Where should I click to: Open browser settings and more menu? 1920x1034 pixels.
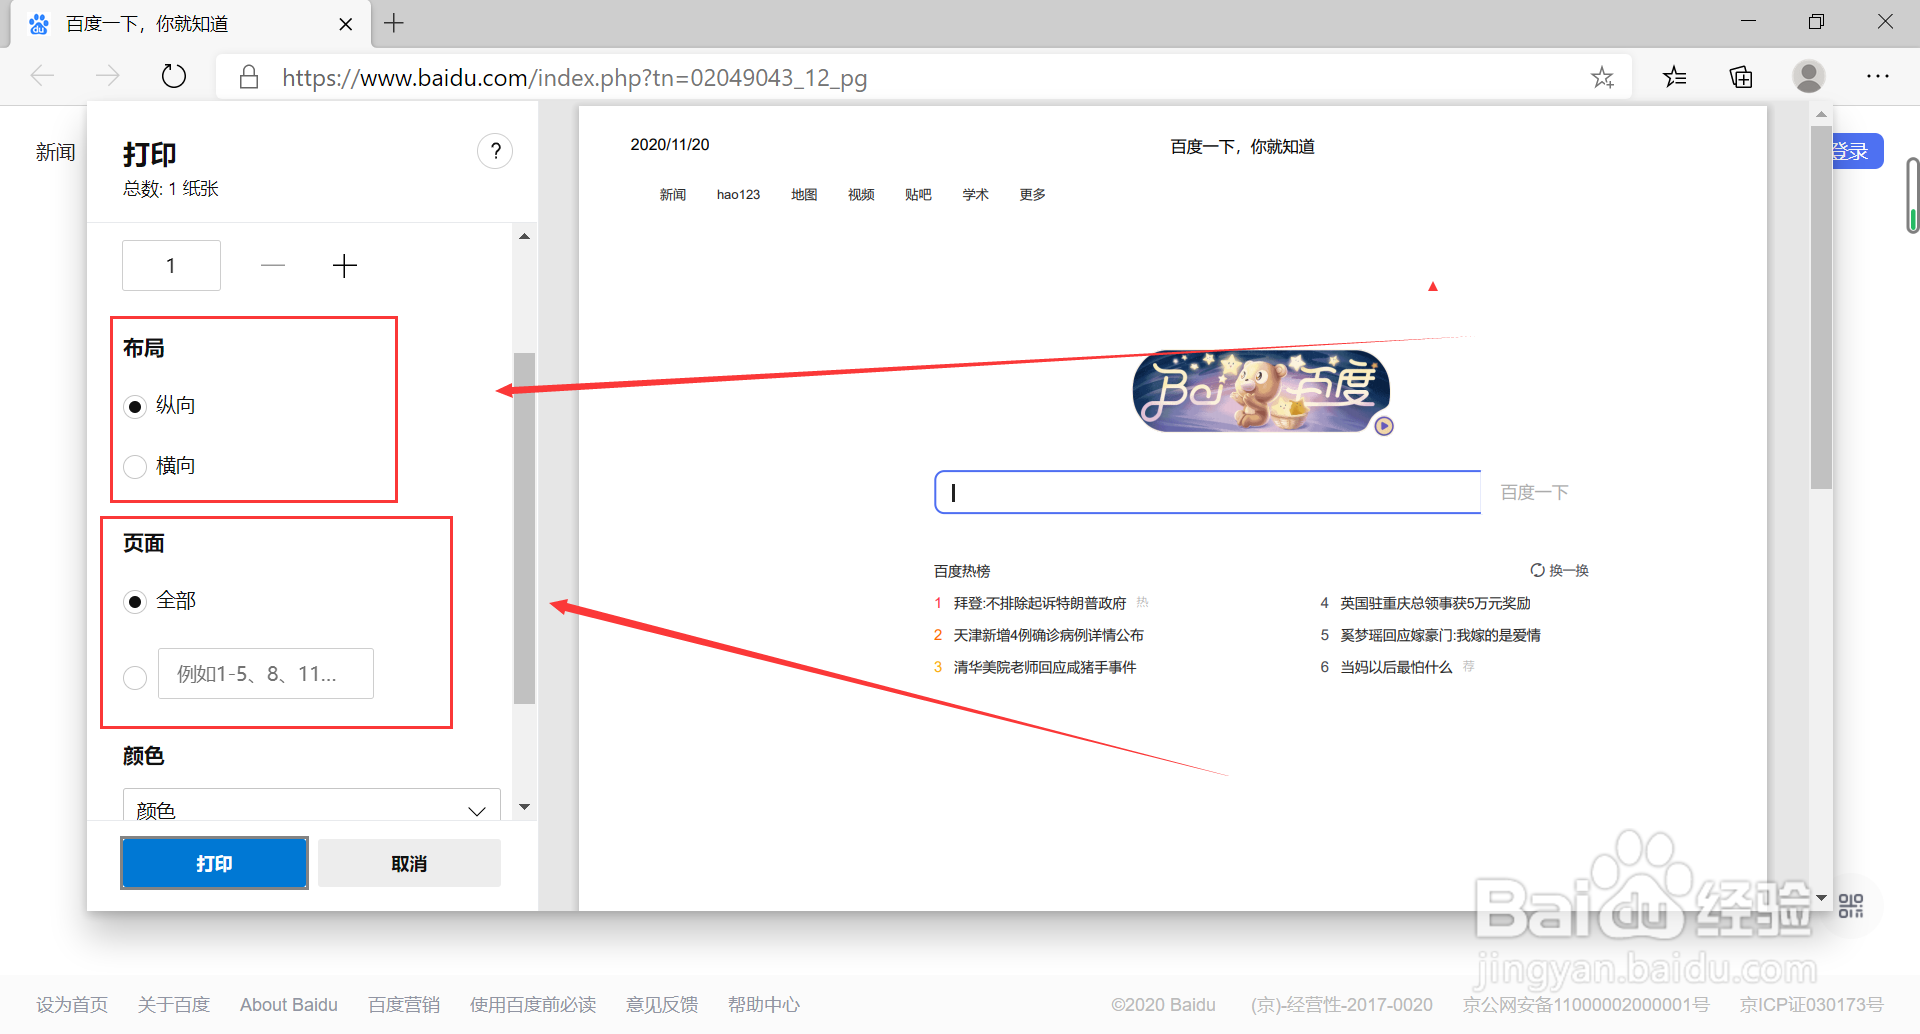pyautogui.click(x=1878, y=76)
